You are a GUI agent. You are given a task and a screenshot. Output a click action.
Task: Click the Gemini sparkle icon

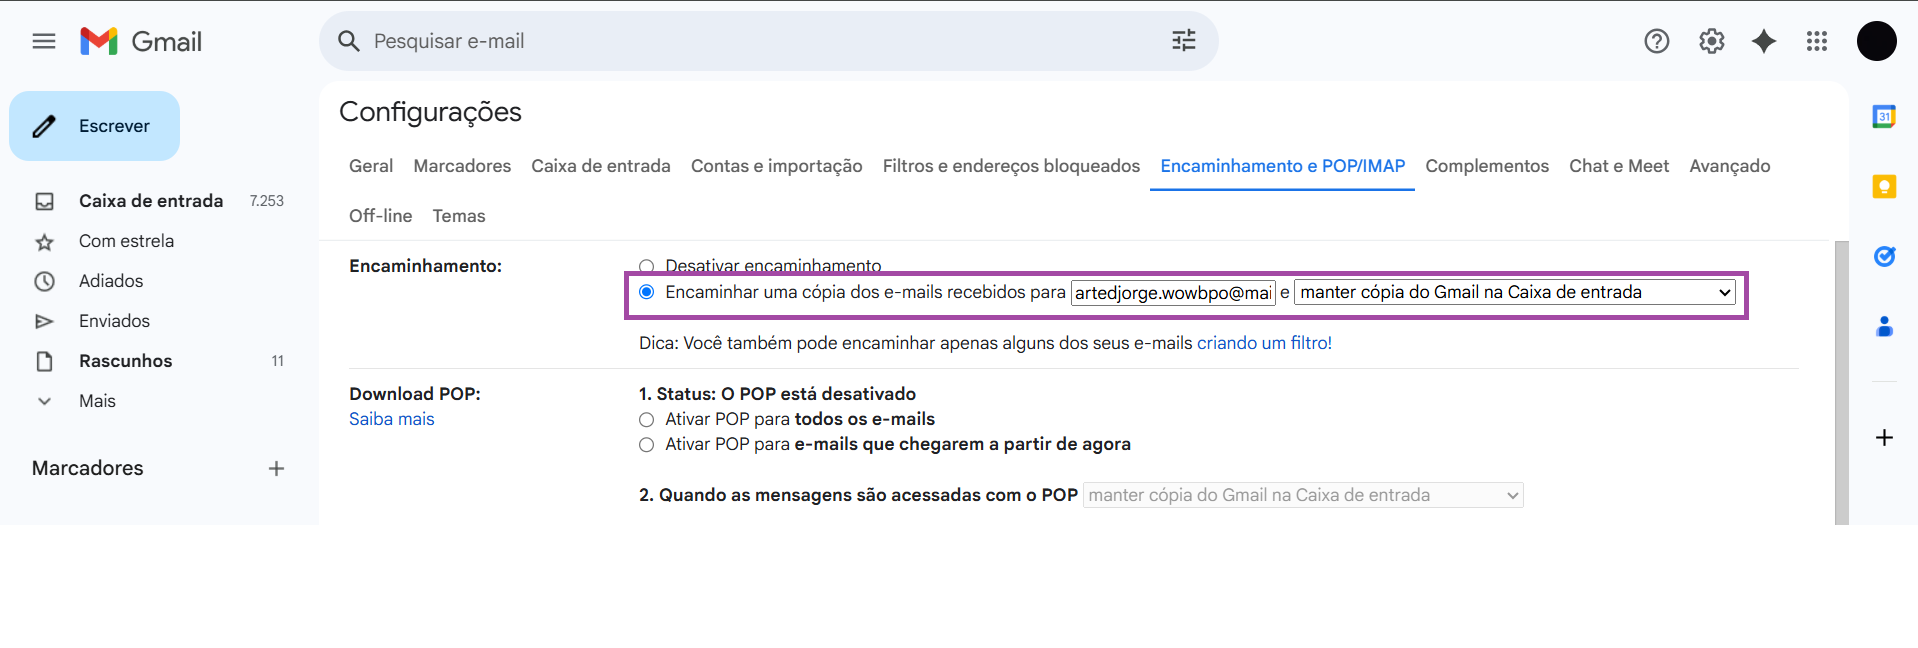1764,41
